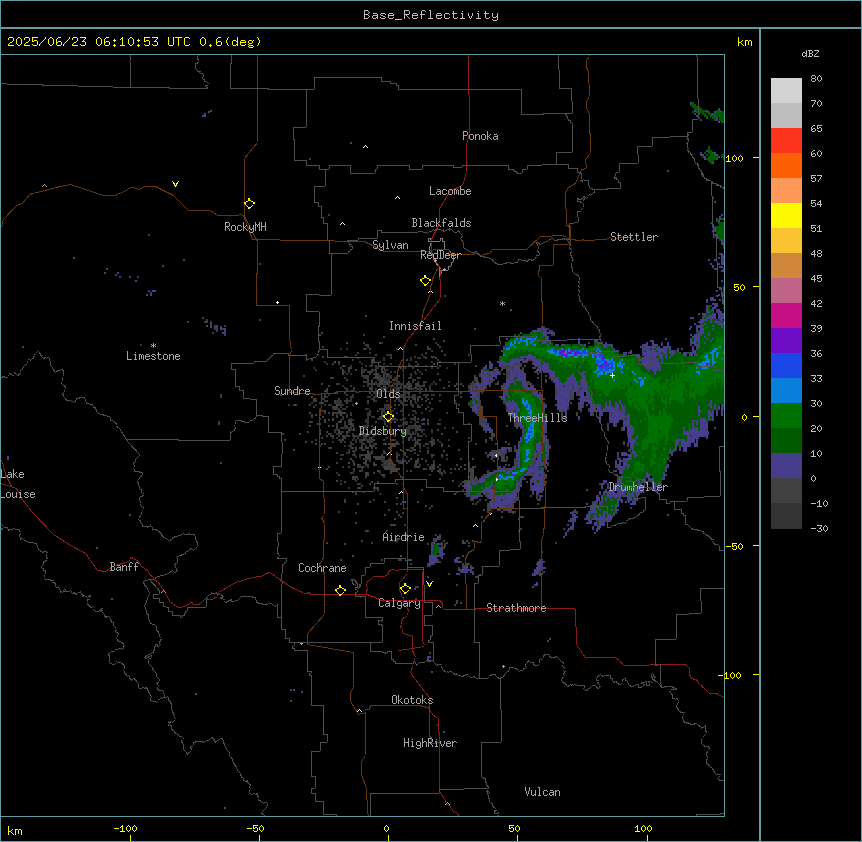Image resolution: width=862 pixels, height=842 pixels.
Task: Select the purple swatch below the 39 label
Action: (786, 341)
